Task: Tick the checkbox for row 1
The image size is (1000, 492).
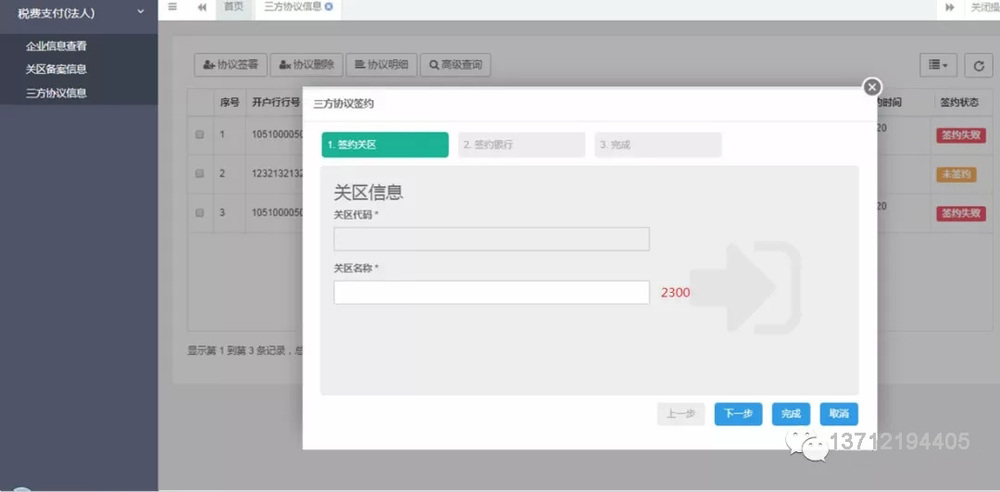Action: pyautogui.click(x=200, y=135)
